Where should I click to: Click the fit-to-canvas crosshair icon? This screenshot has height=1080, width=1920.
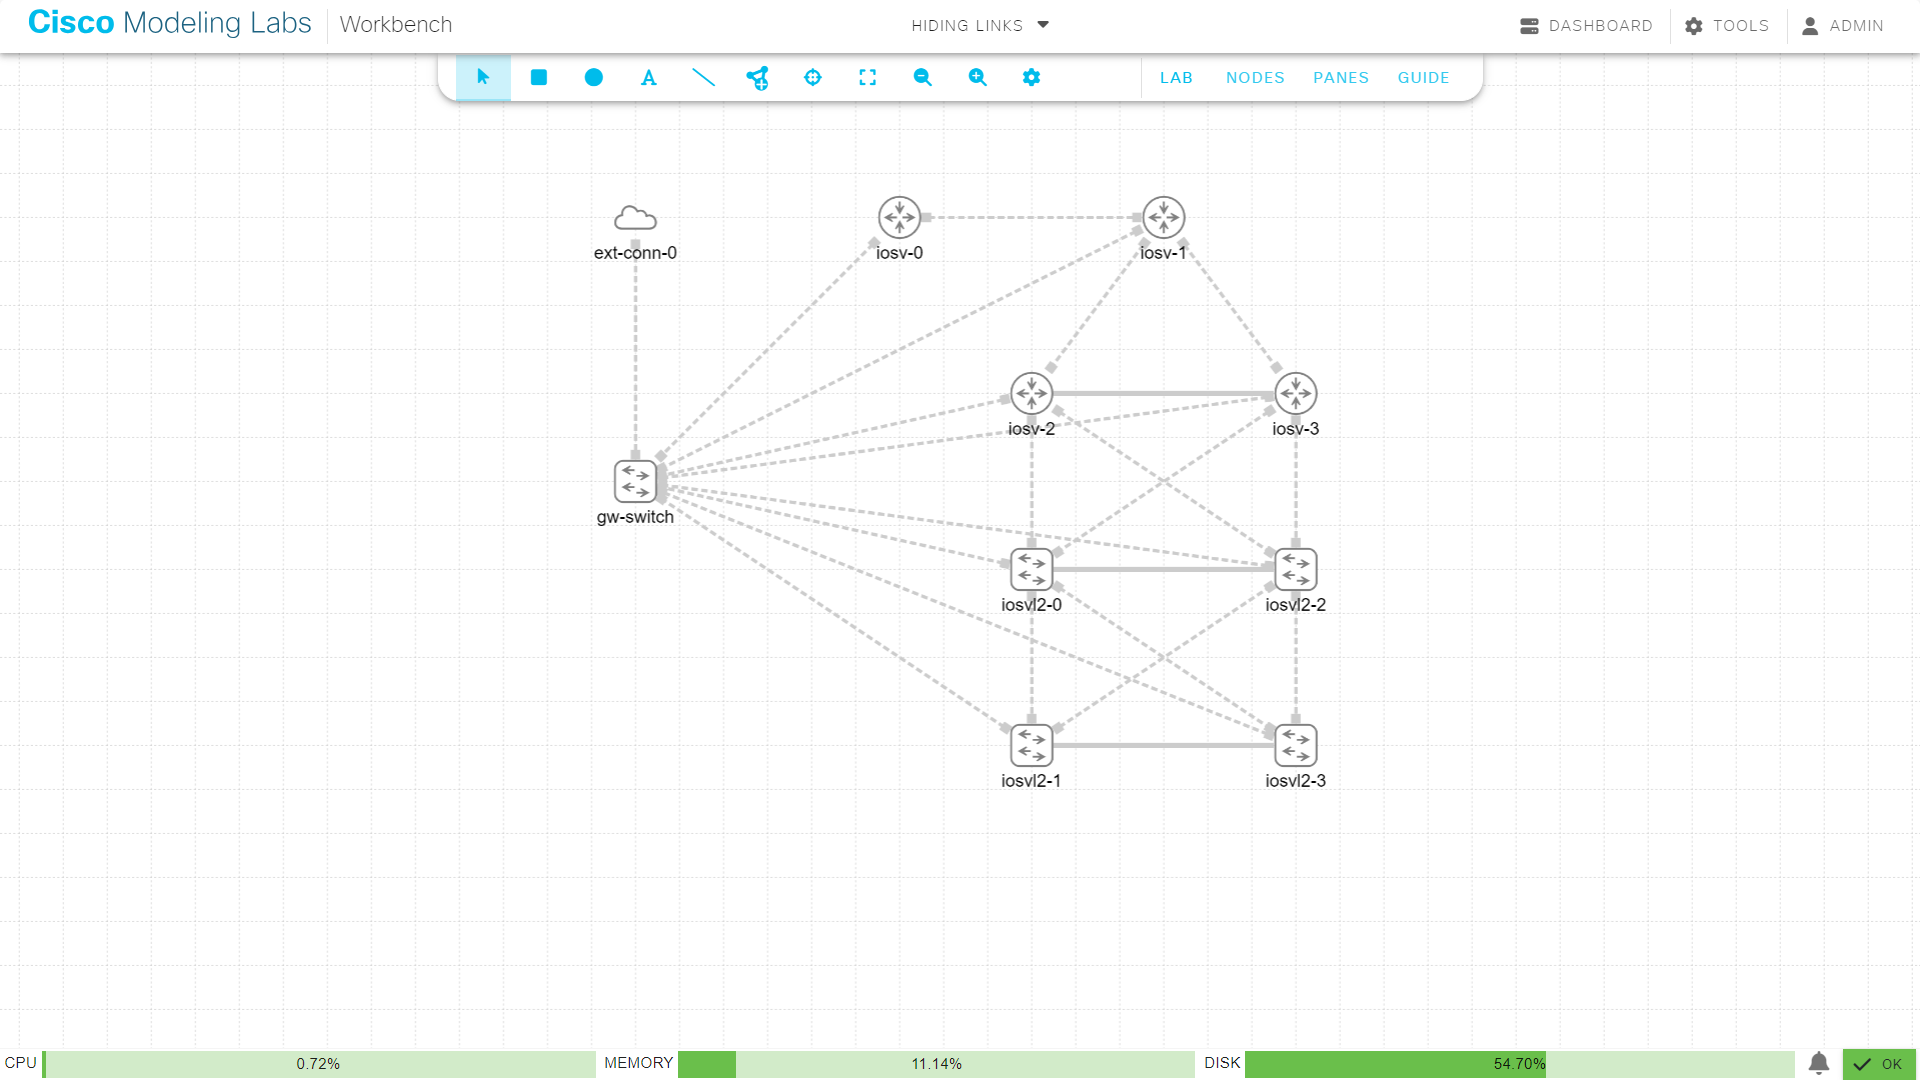click(813, 77)
